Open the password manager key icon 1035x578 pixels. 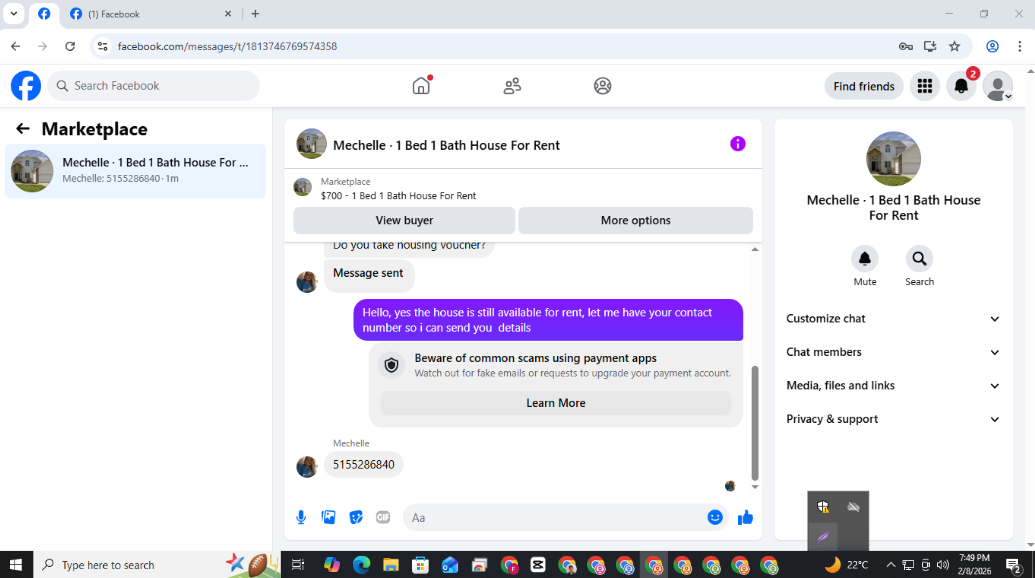(906, 46)
